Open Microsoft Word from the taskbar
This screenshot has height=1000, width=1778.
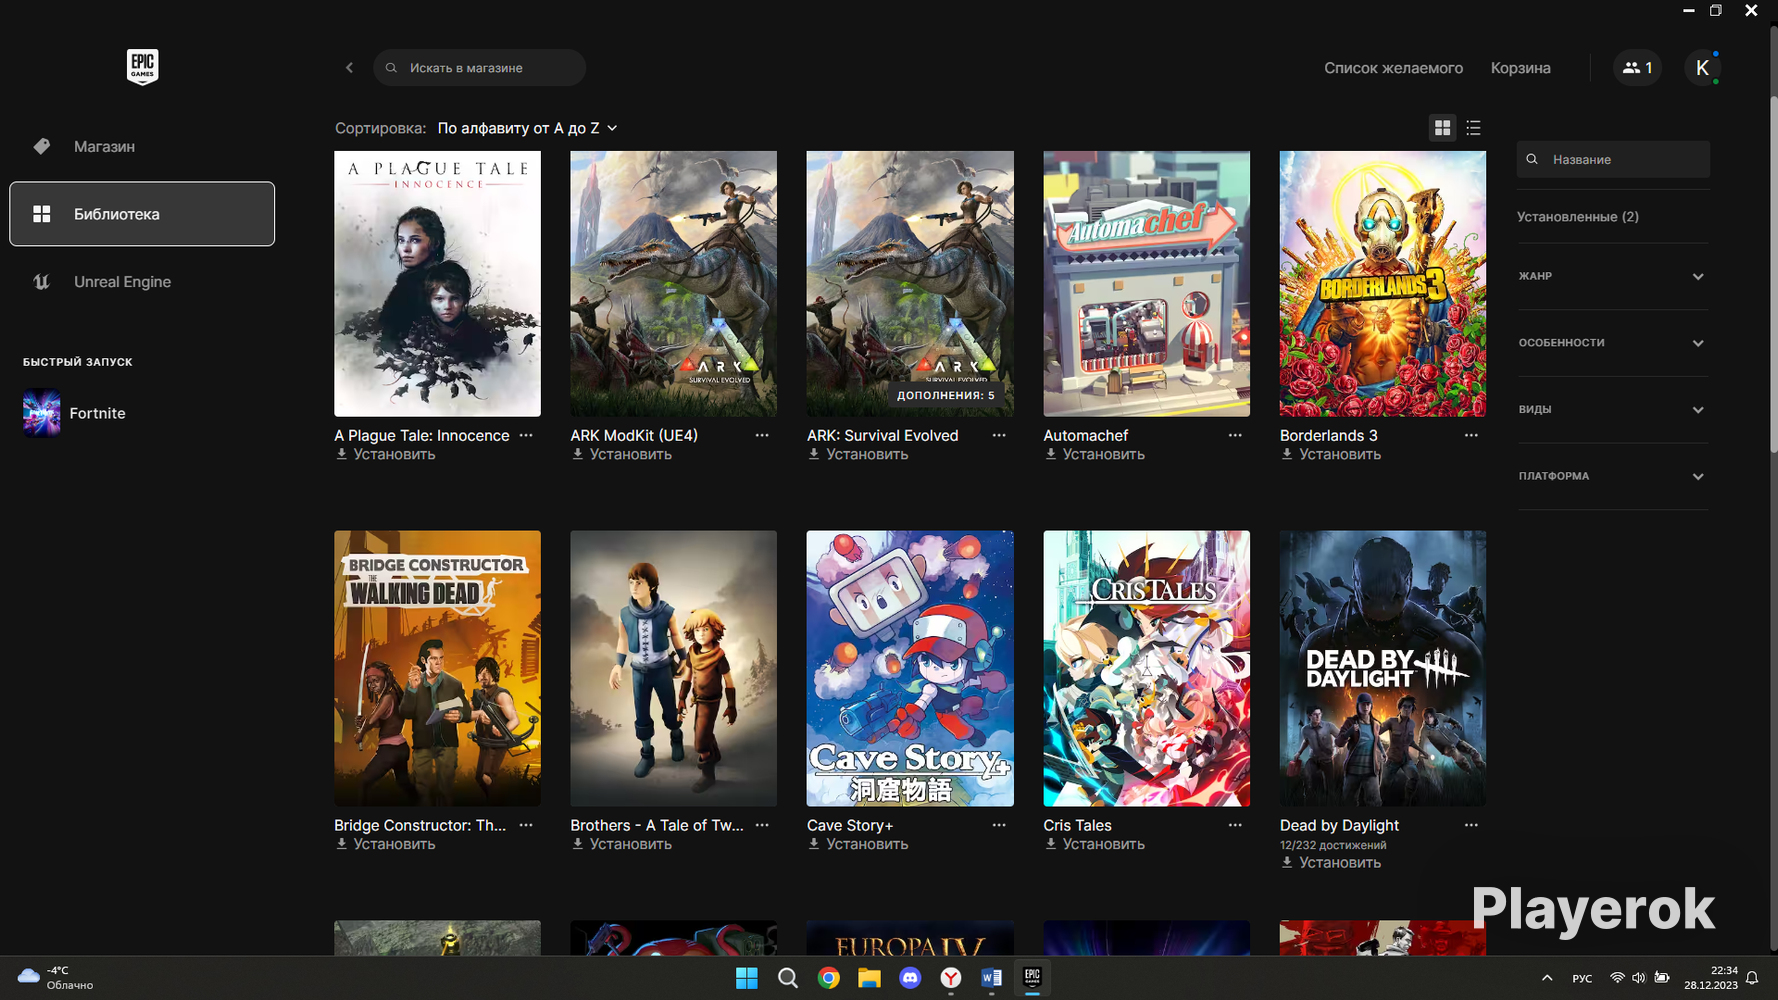(x=991, y=978)
